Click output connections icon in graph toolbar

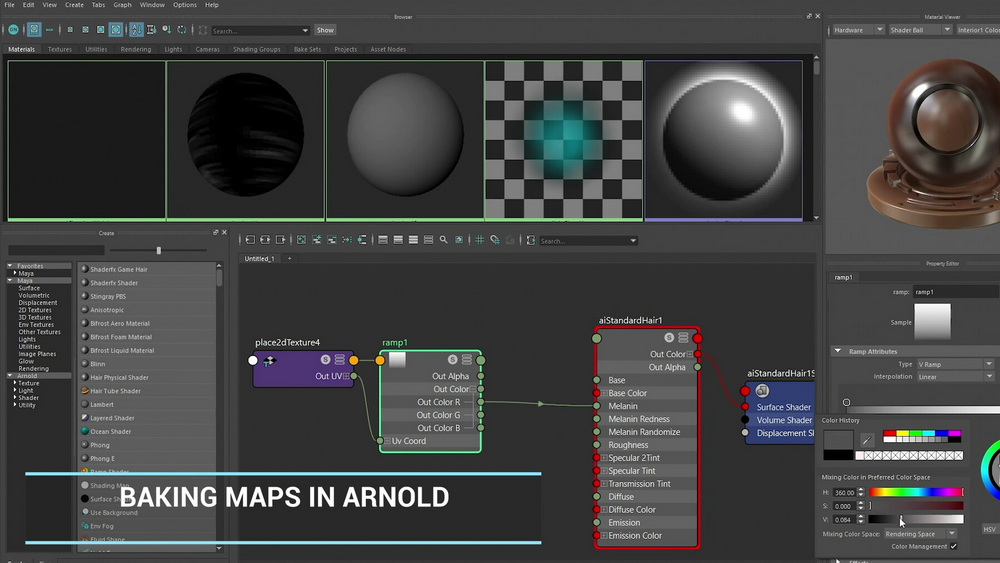[x=281, y=240]
